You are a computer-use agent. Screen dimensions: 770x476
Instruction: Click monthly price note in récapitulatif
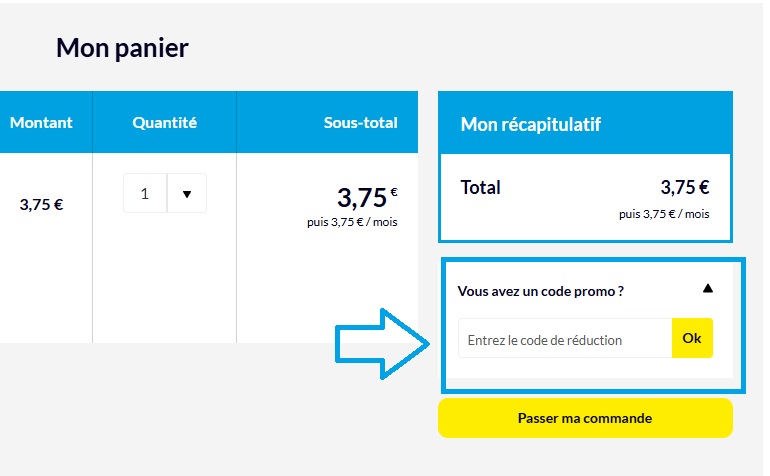tap(664, 214)
